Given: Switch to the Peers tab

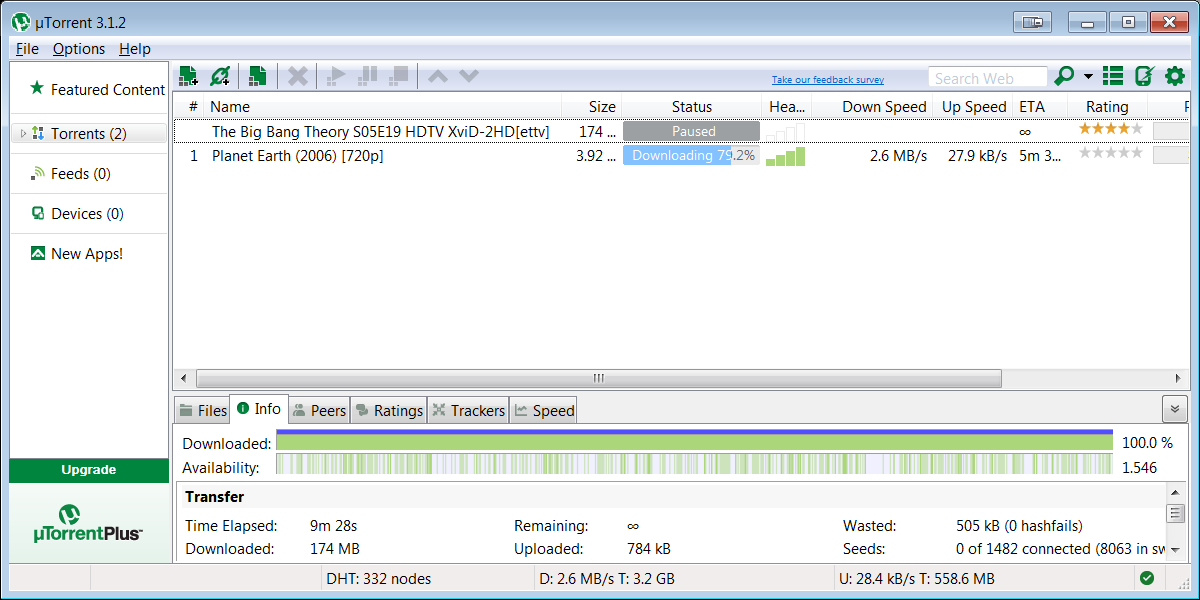Looking at the screenshot, I should pos(319,410).
